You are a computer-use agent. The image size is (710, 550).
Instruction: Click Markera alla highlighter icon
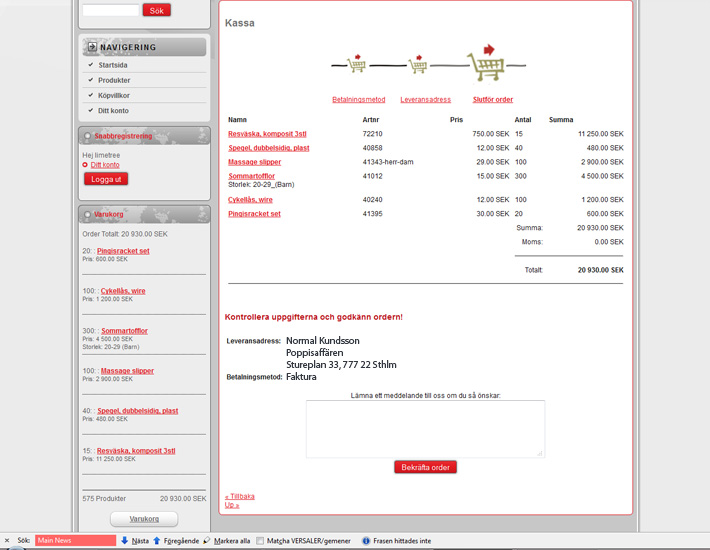pyautogui.click(x=207, y=540)
